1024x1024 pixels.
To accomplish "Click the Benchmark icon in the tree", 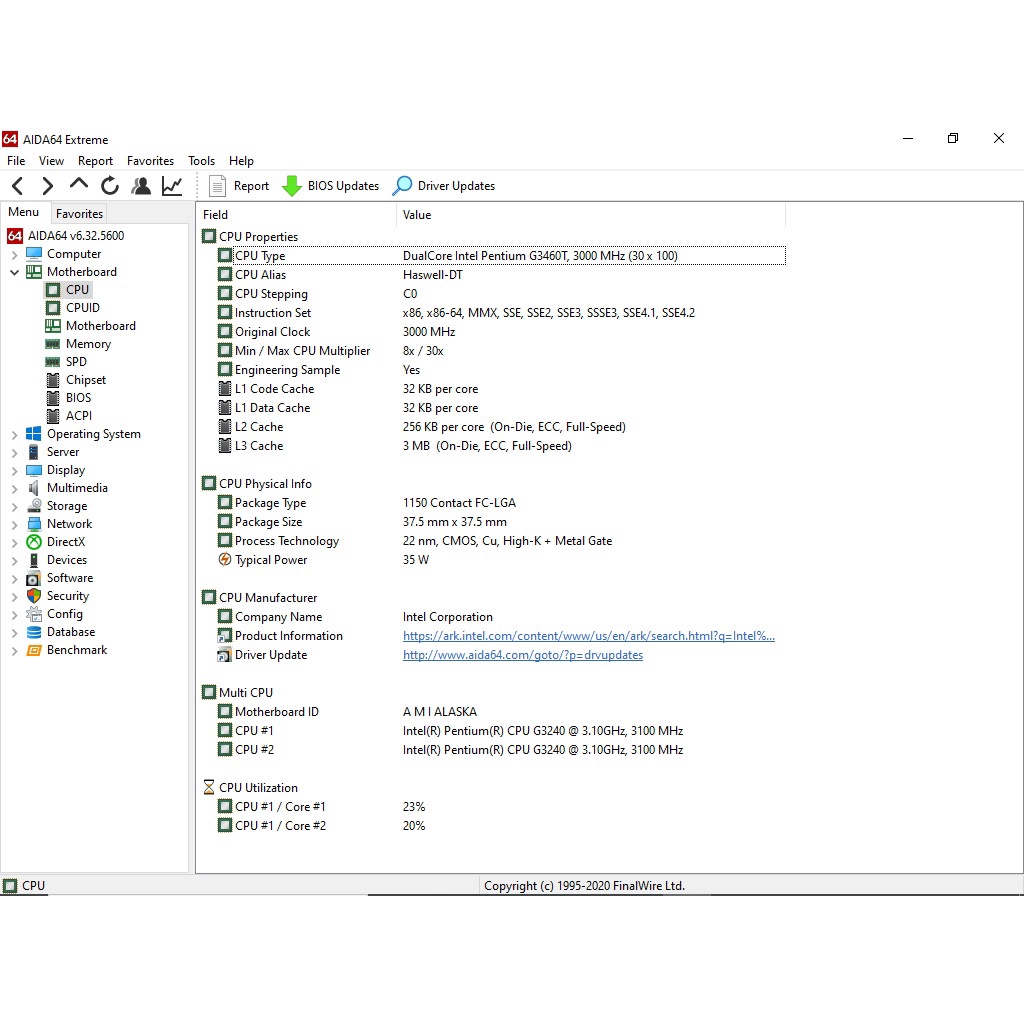I will pos(34,650).
